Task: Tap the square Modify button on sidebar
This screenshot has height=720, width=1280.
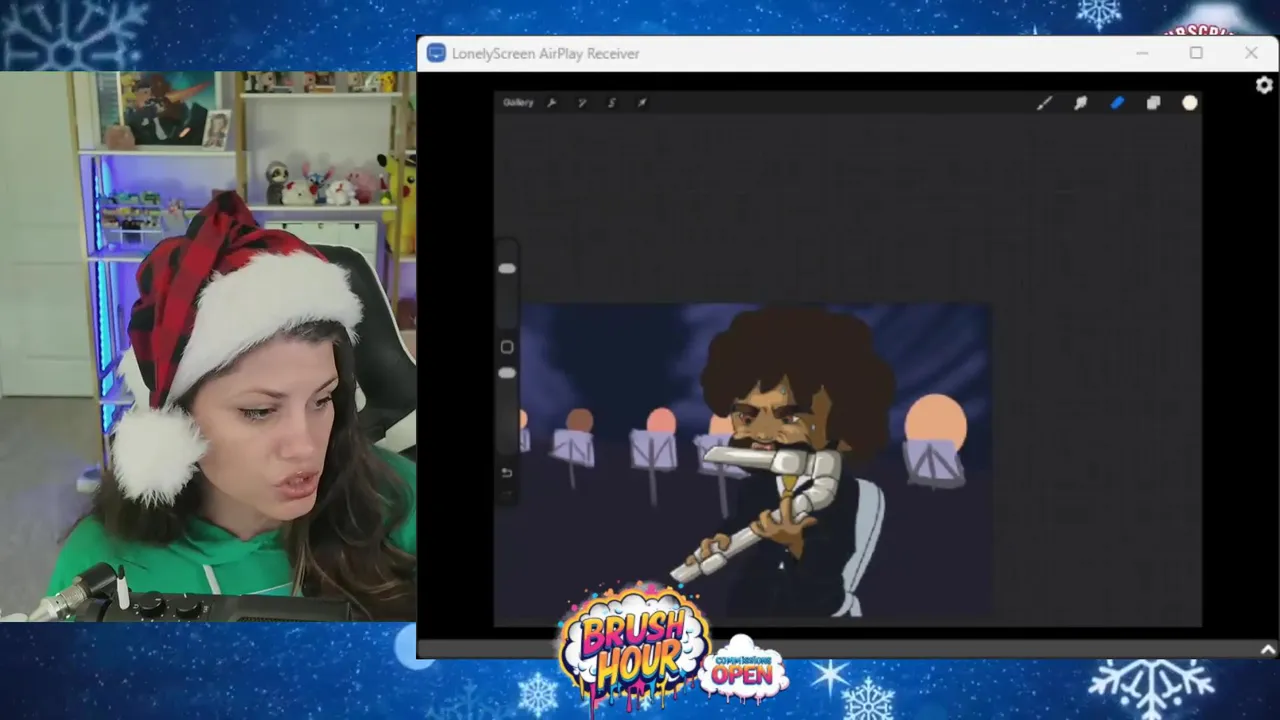Action: coord(507,347)
